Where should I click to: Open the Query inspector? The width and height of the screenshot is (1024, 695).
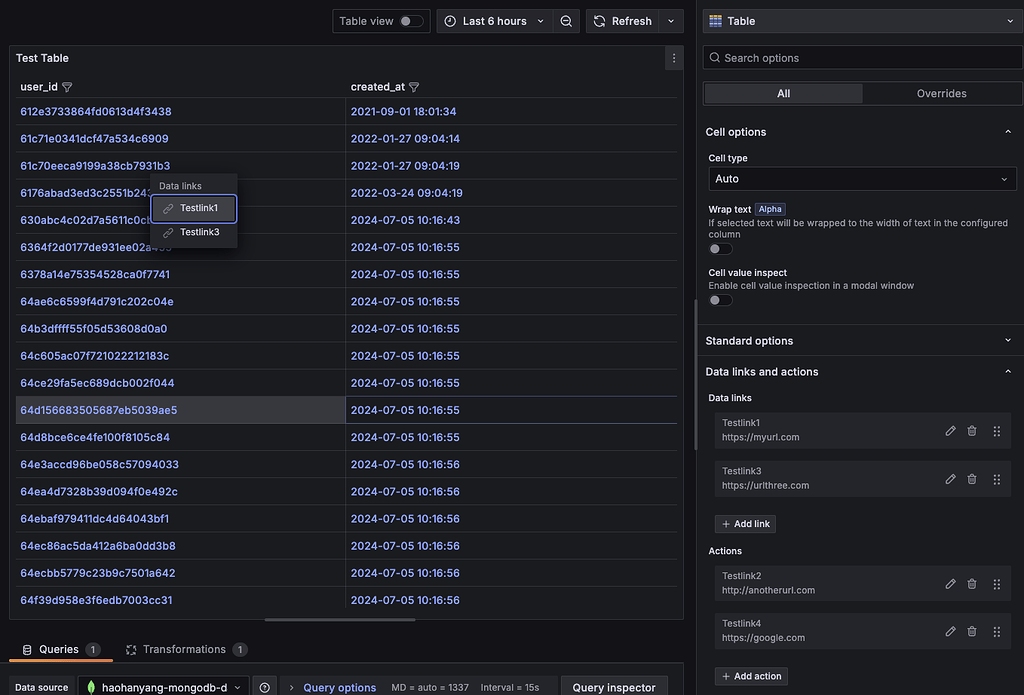[614, 687]
